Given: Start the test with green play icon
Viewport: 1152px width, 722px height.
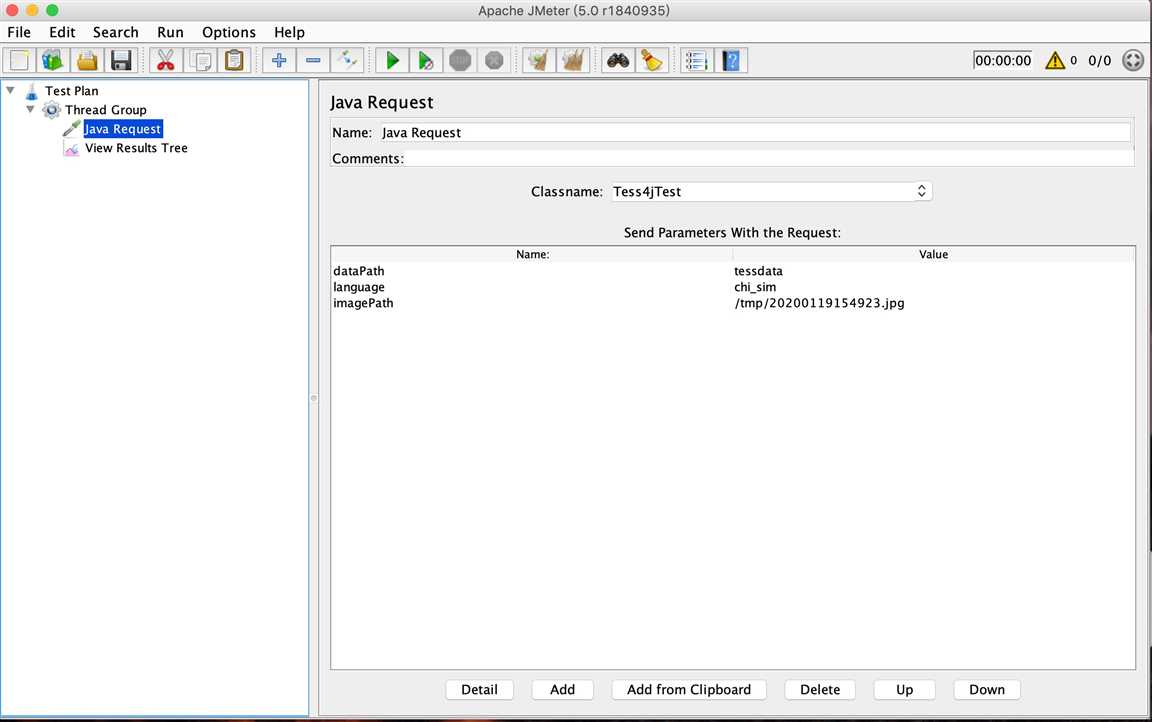Looking at the screenshot, I should click(x=392, y=60).
